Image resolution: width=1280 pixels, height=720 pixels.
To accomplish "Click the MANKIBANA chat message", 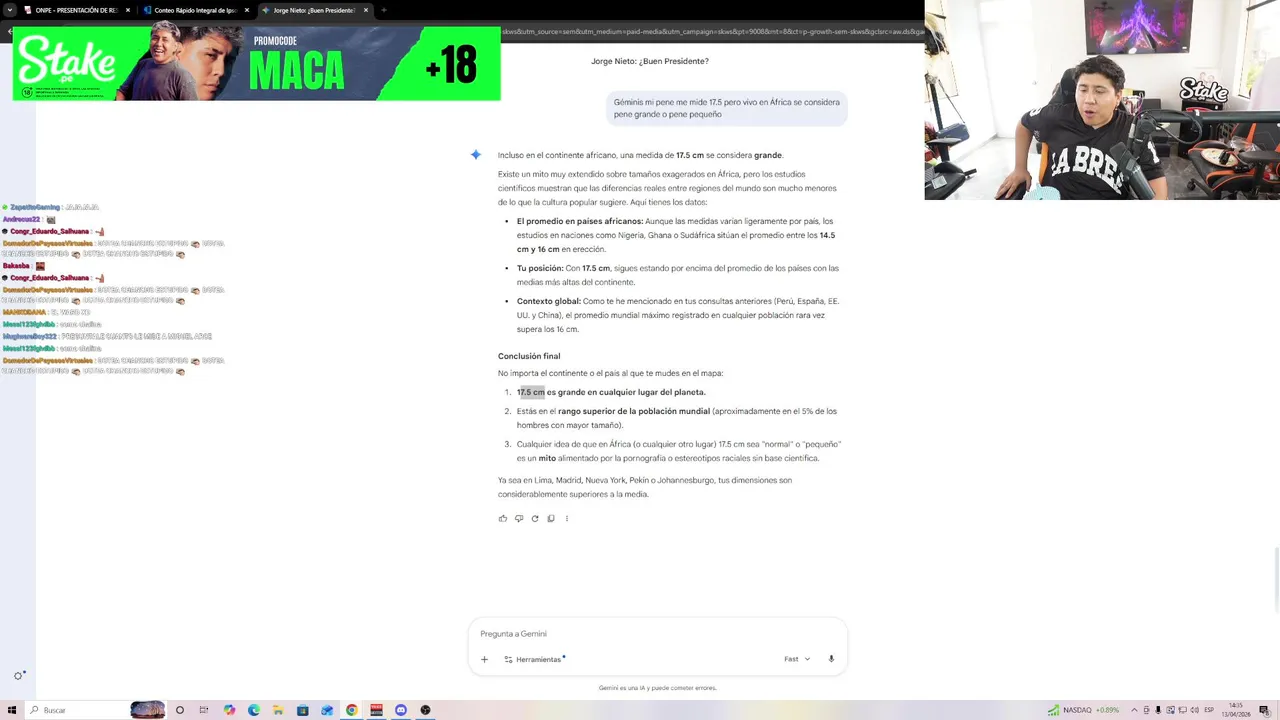I will point(46,312).
